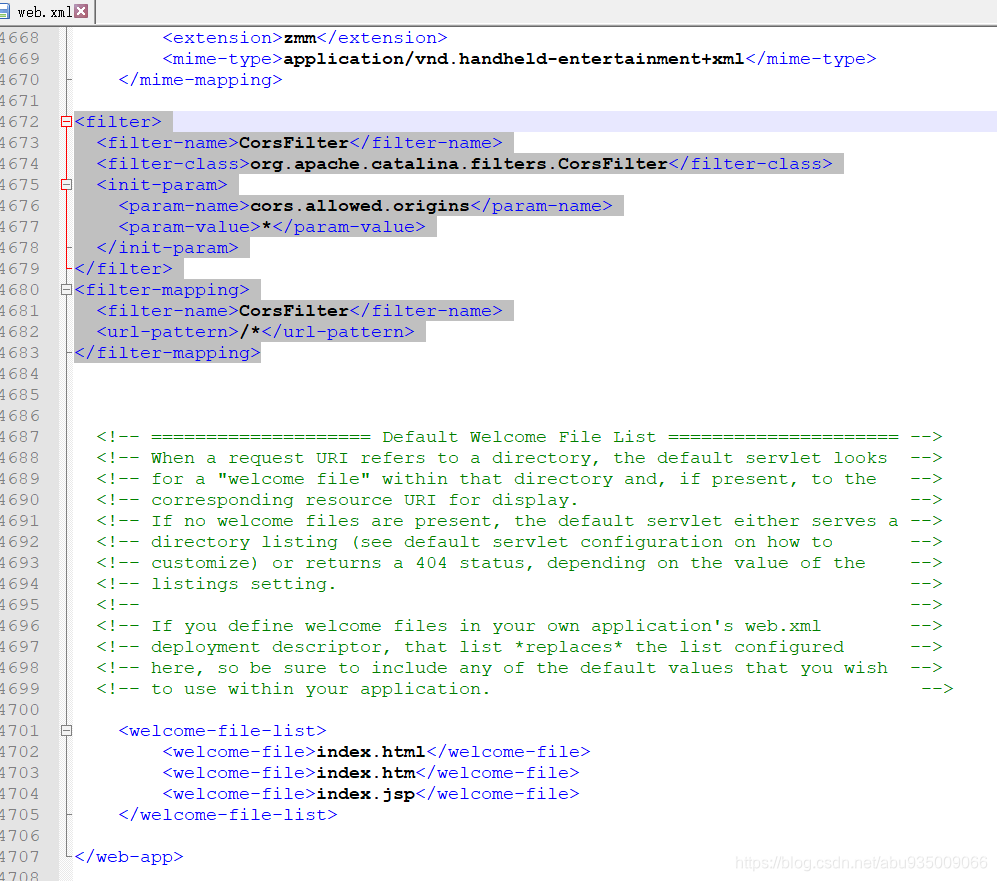This screenshot has width=997, height=881.
Task: Click CorsFilter on the filter-name line 4673
Action: pyautogui.click(x=294, y=143)
